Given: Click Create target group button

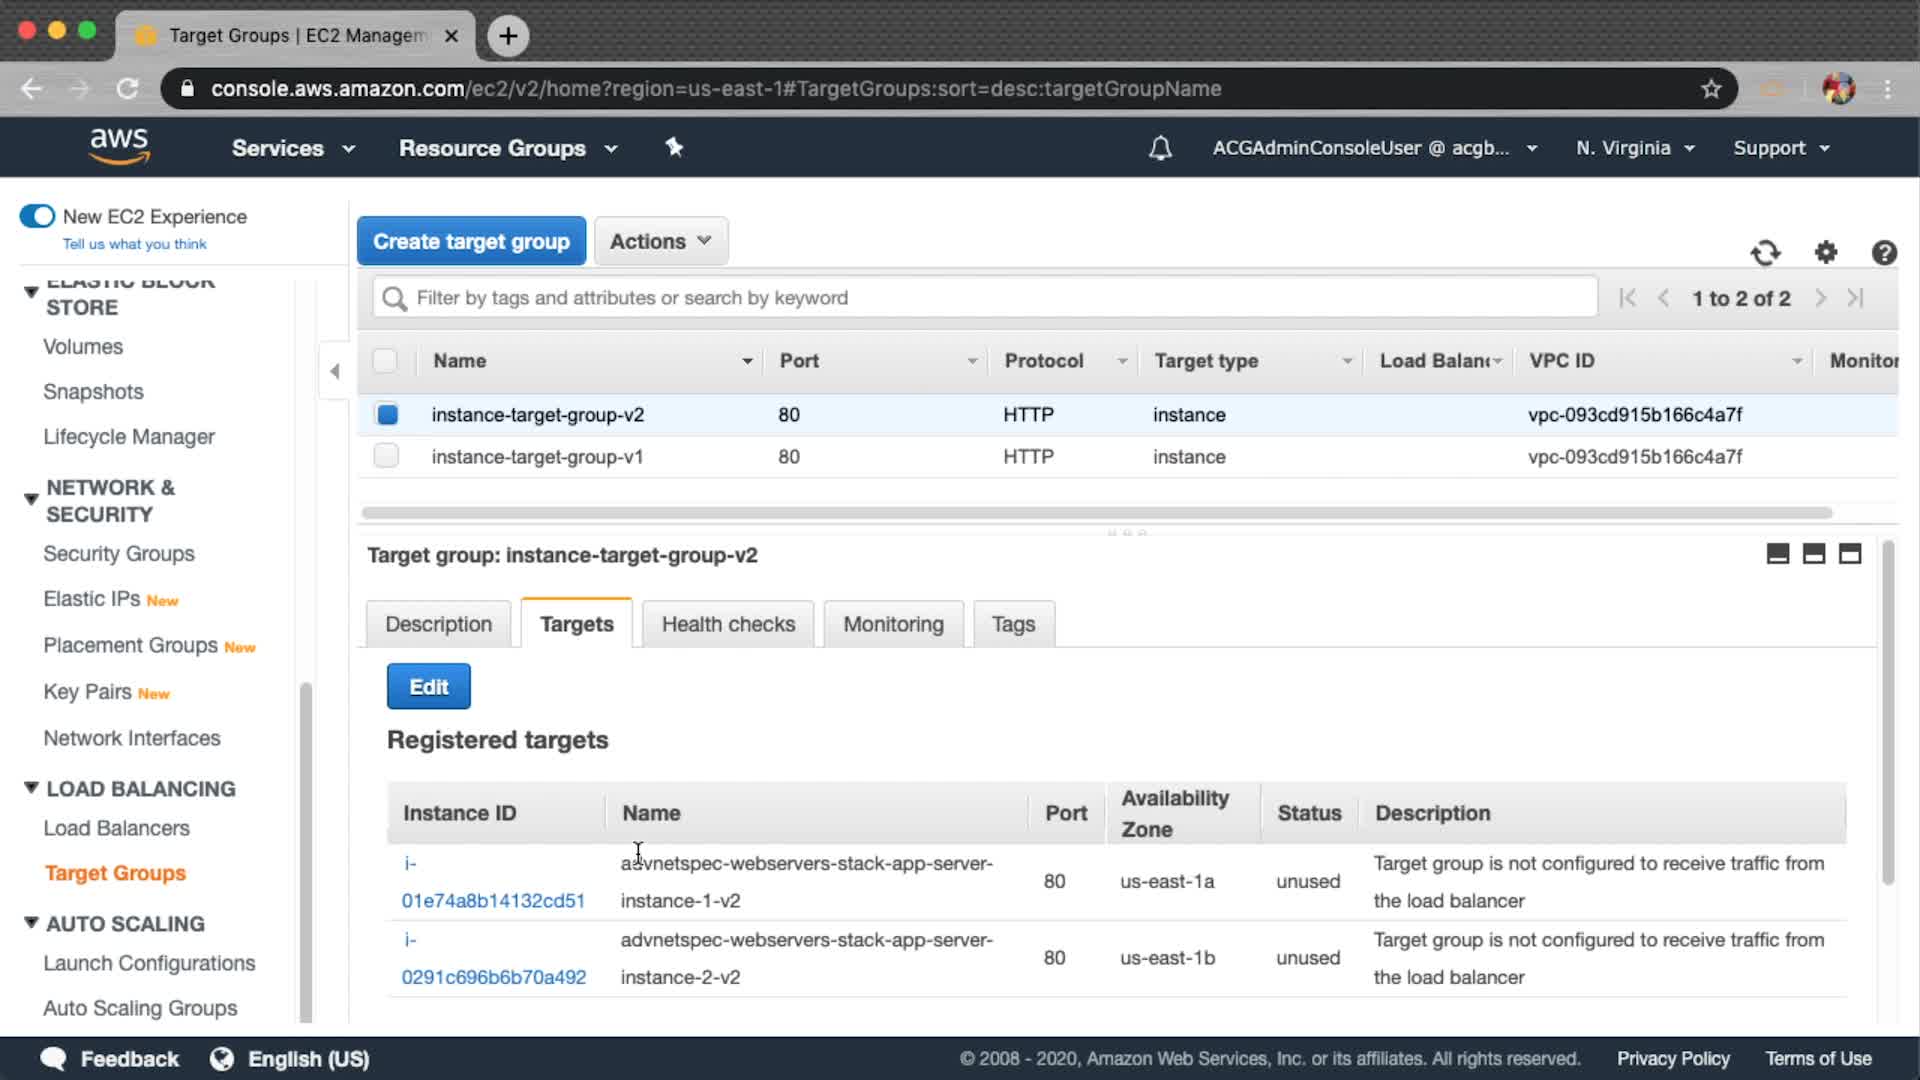Looking at the screenshot, I should 471,241.
